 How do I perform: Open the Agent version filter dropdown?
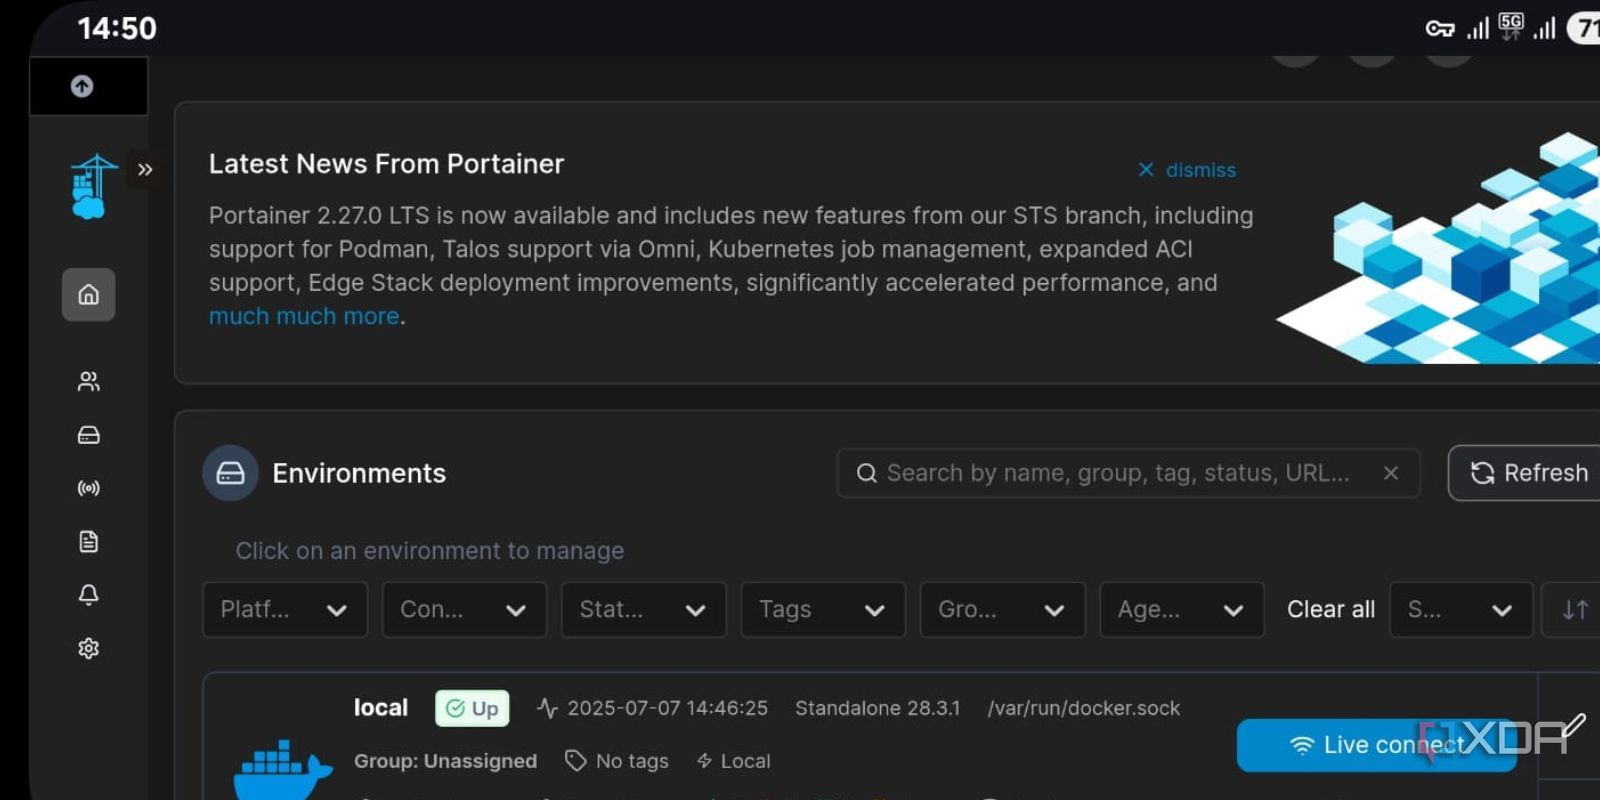1182,610
